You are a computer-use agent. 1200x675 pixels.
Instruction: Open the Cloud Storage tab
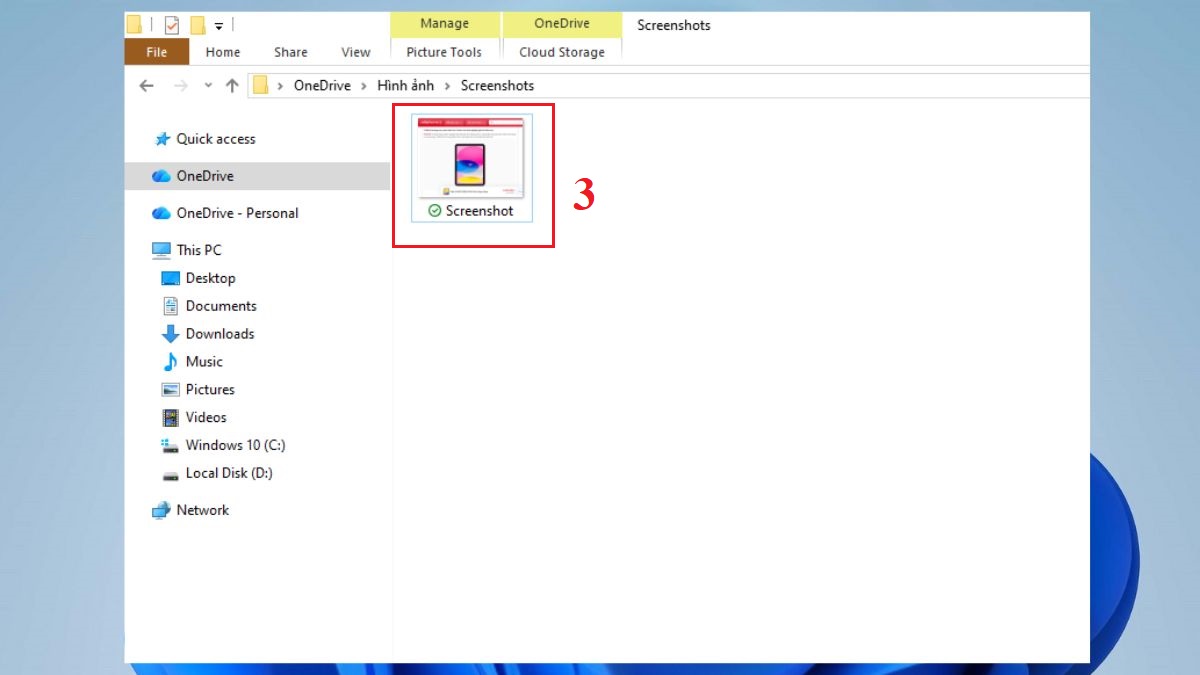[x=562, y=52]
